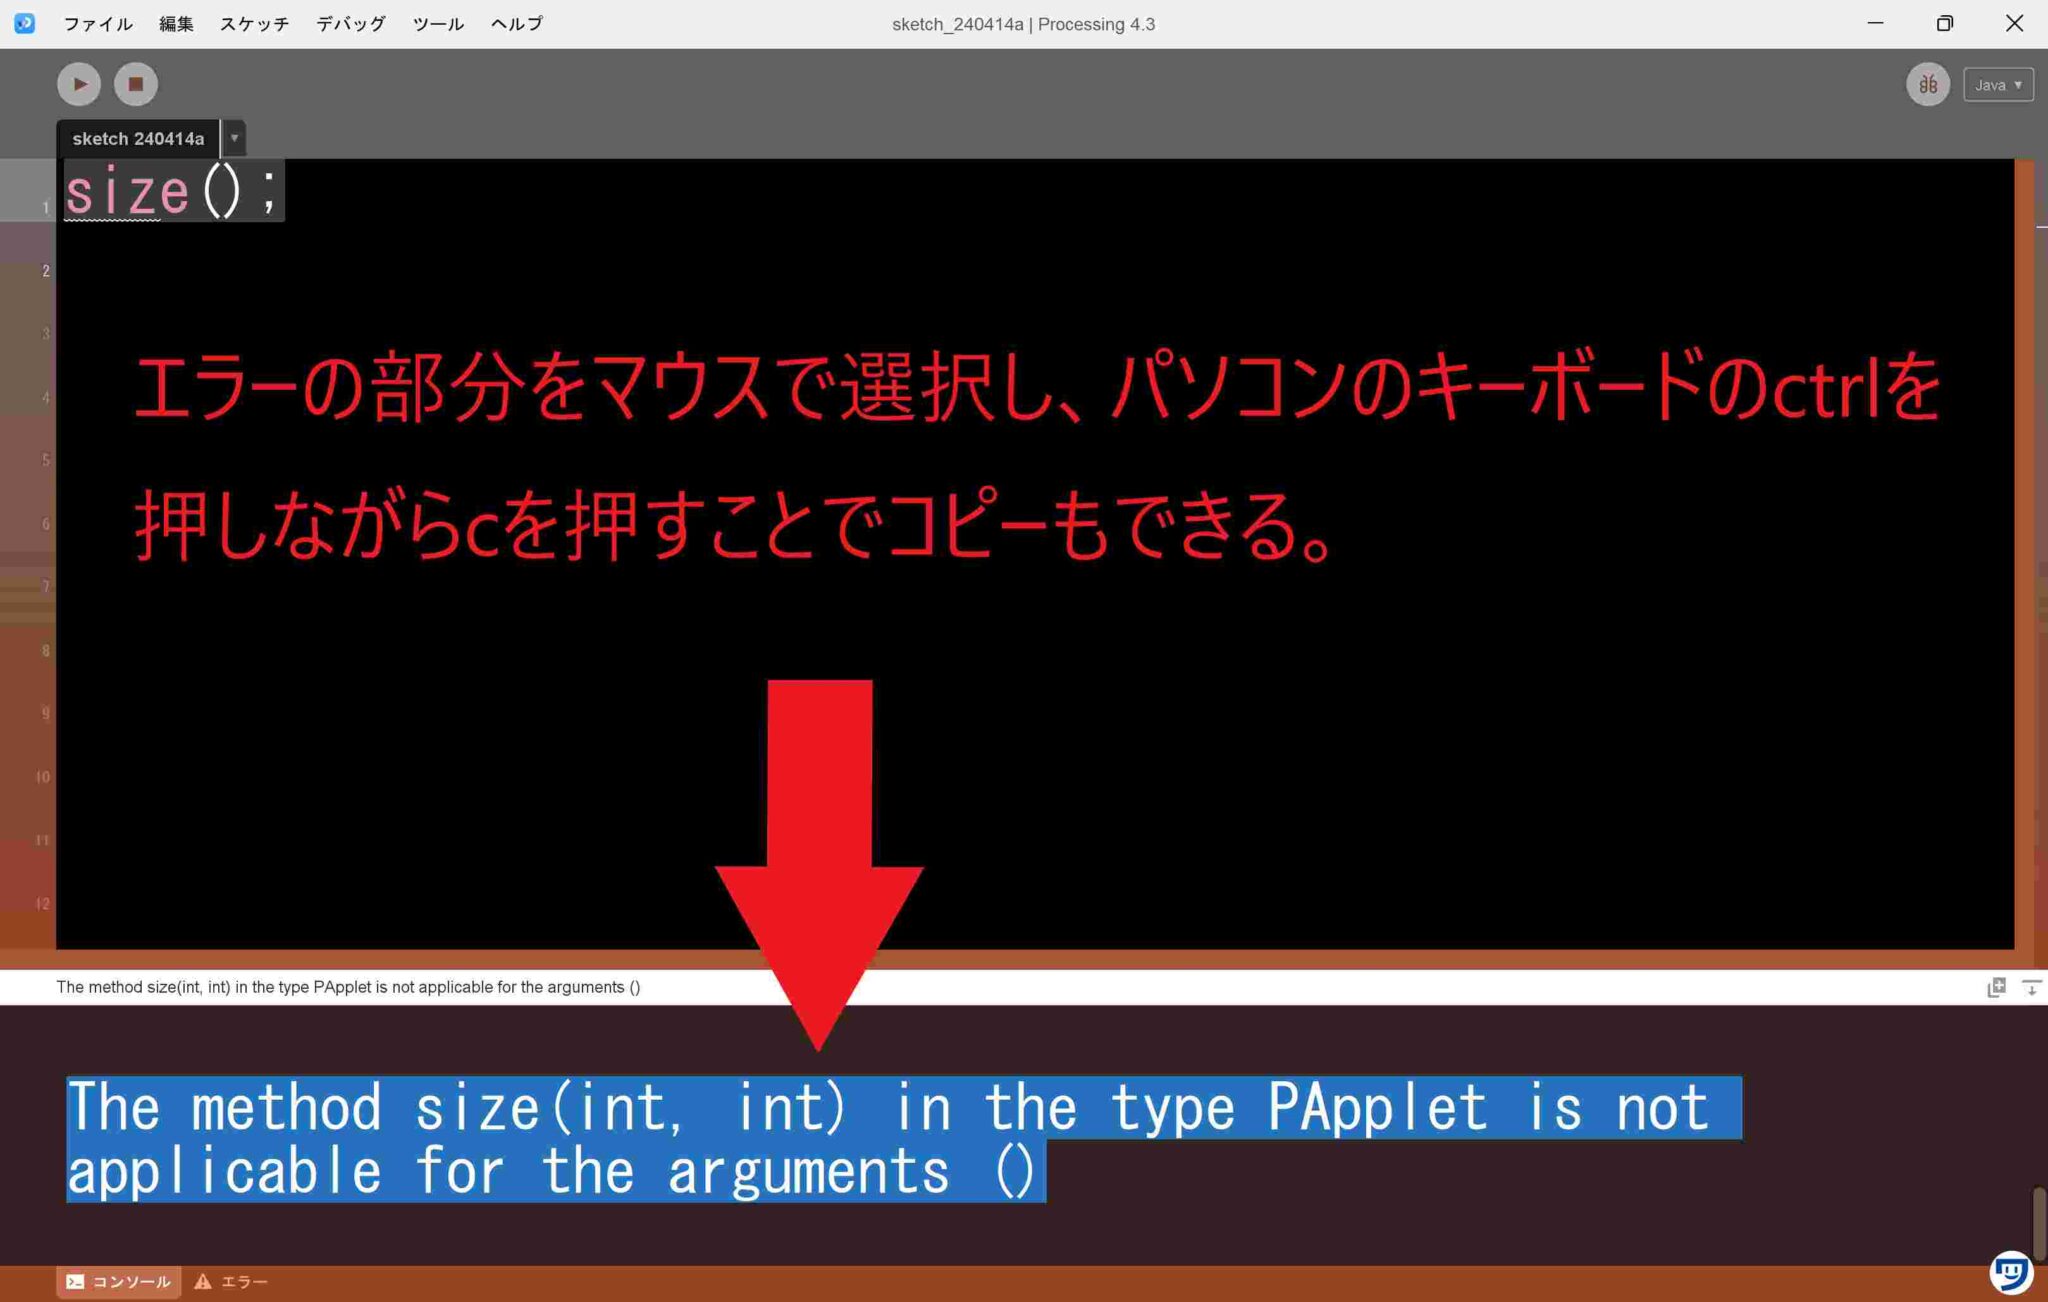Viewport: 2048px width, 1302px height.
Task: Click the ヘルプ menu item
Action: (516, 23)
